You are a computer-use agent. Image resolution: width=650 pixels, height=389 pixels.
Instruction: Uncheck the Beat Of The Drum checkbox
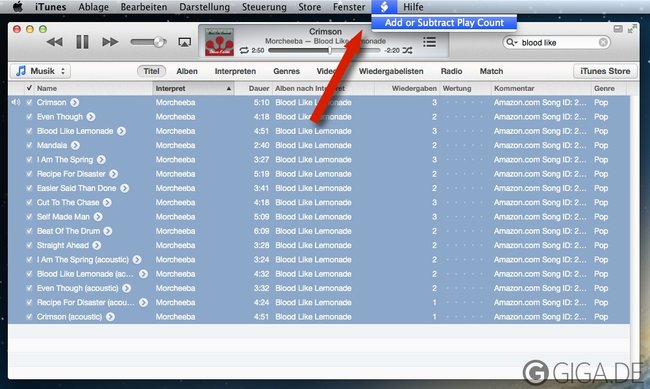click(29, 231)
